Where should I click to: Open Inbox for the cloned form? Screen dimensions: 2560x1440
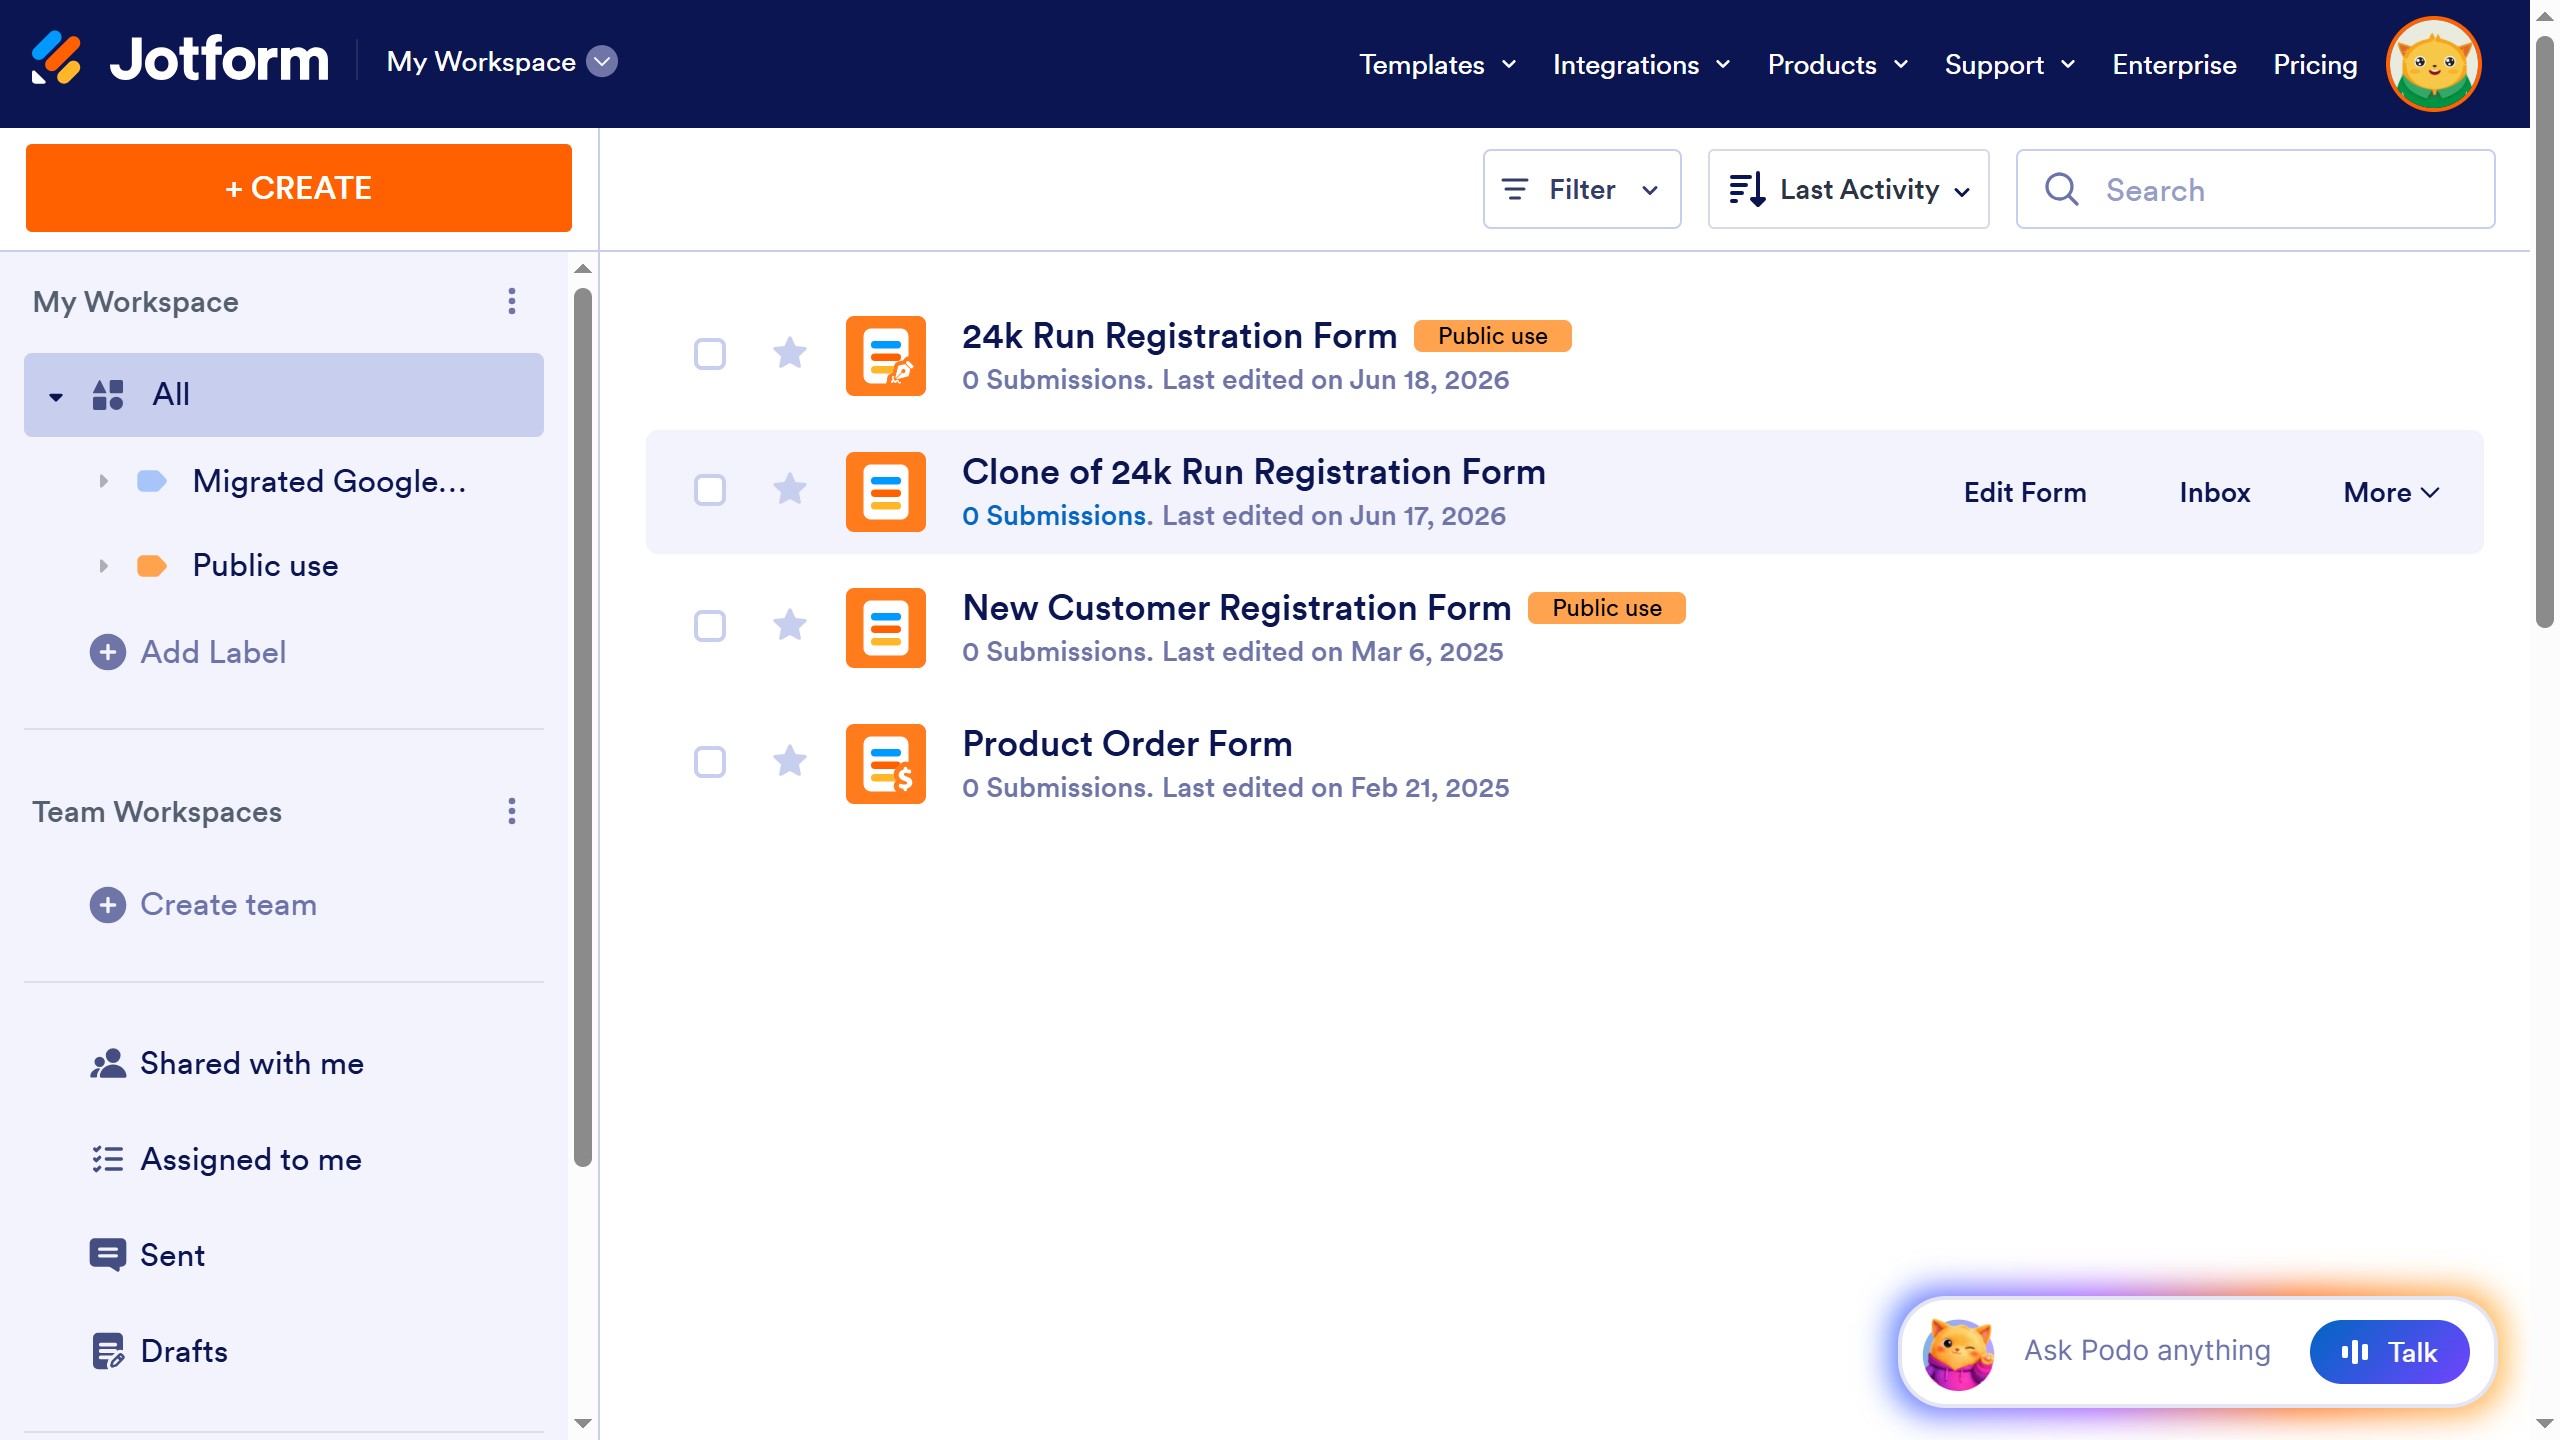pyautogui.click(x=2215, y=493)
